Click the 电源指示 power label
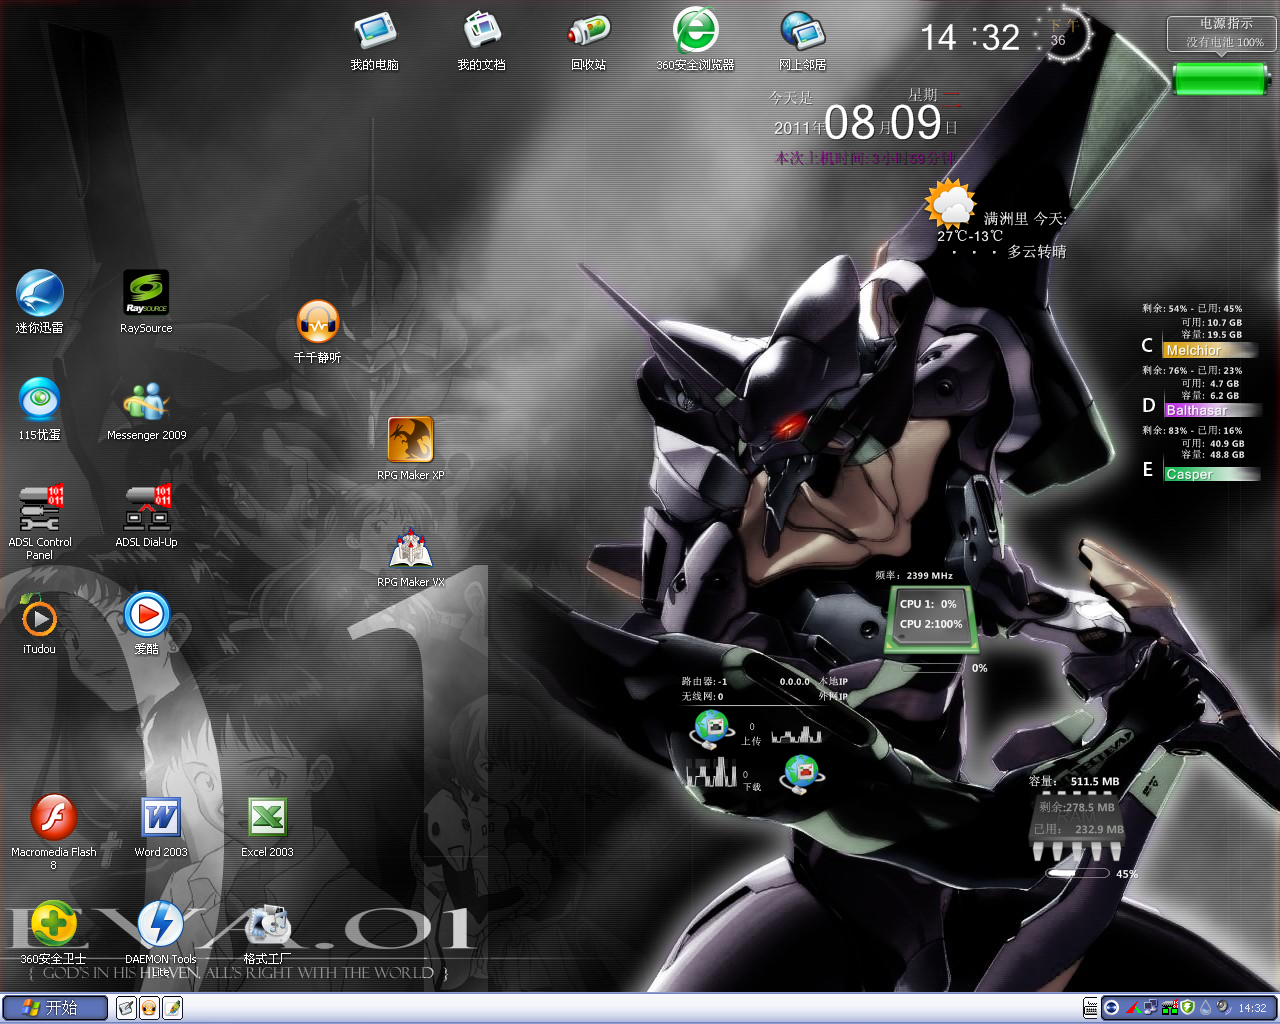This screenshot has width=1280, height=1024. 1226,23
